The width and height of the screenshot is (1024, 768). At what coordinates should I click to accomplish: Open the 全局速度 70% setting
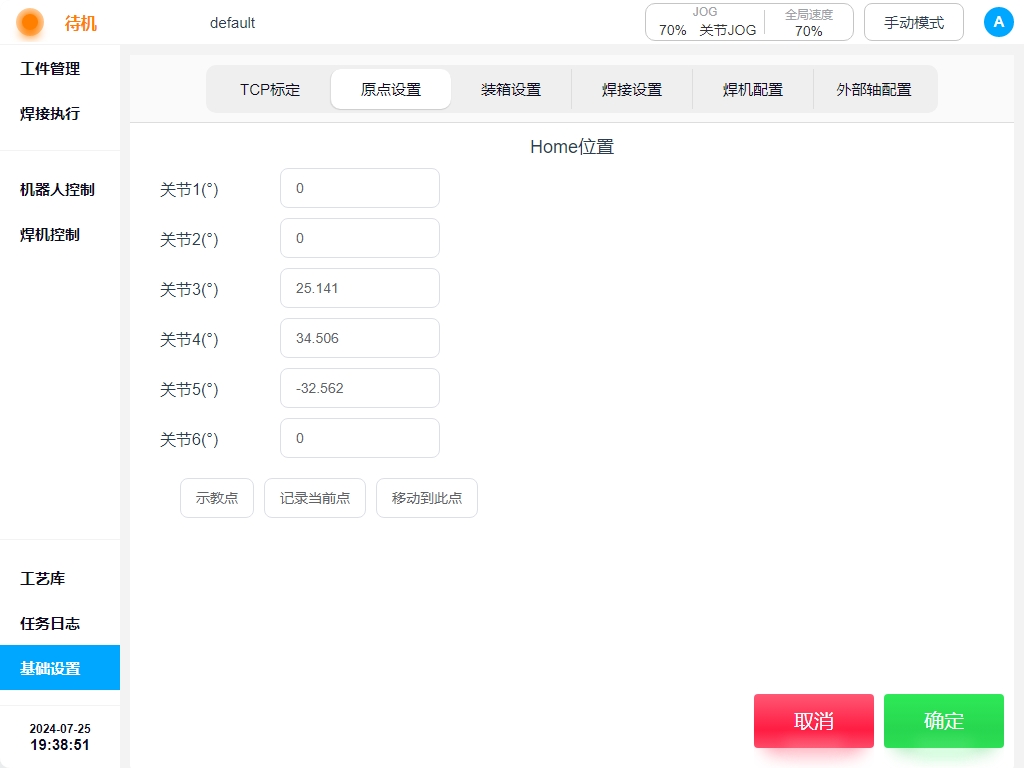pos(808,22)
